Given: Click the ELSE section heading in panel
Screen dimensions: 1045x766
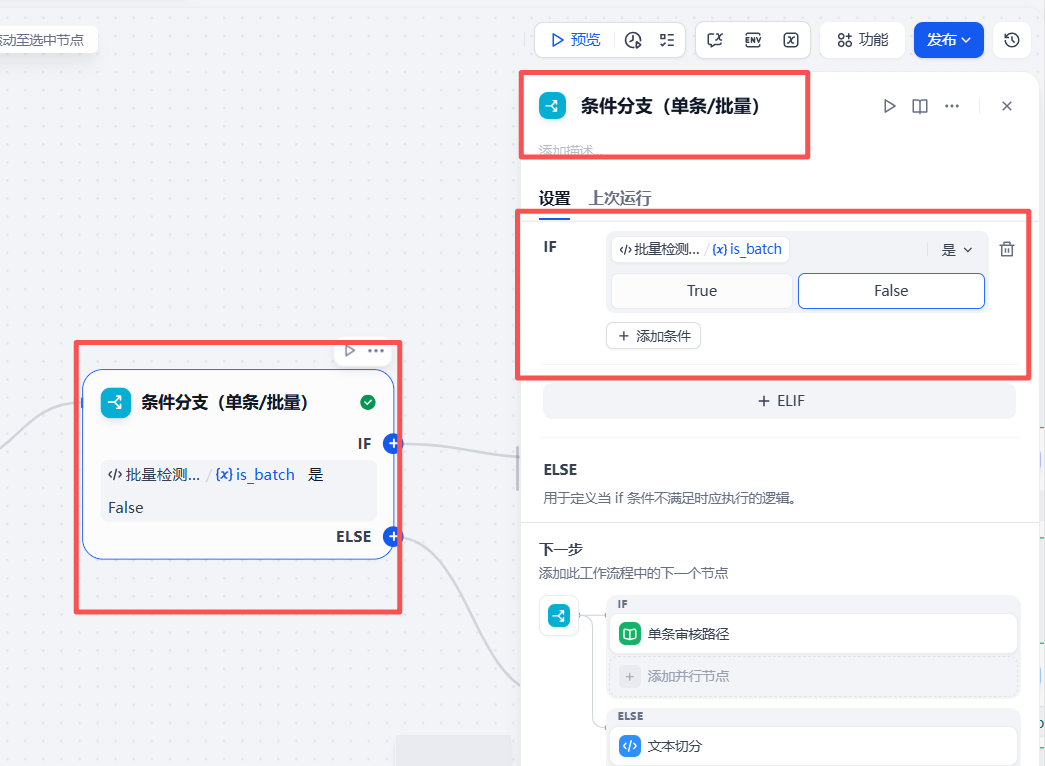Looking at the screenshot, I should [560, 469].
